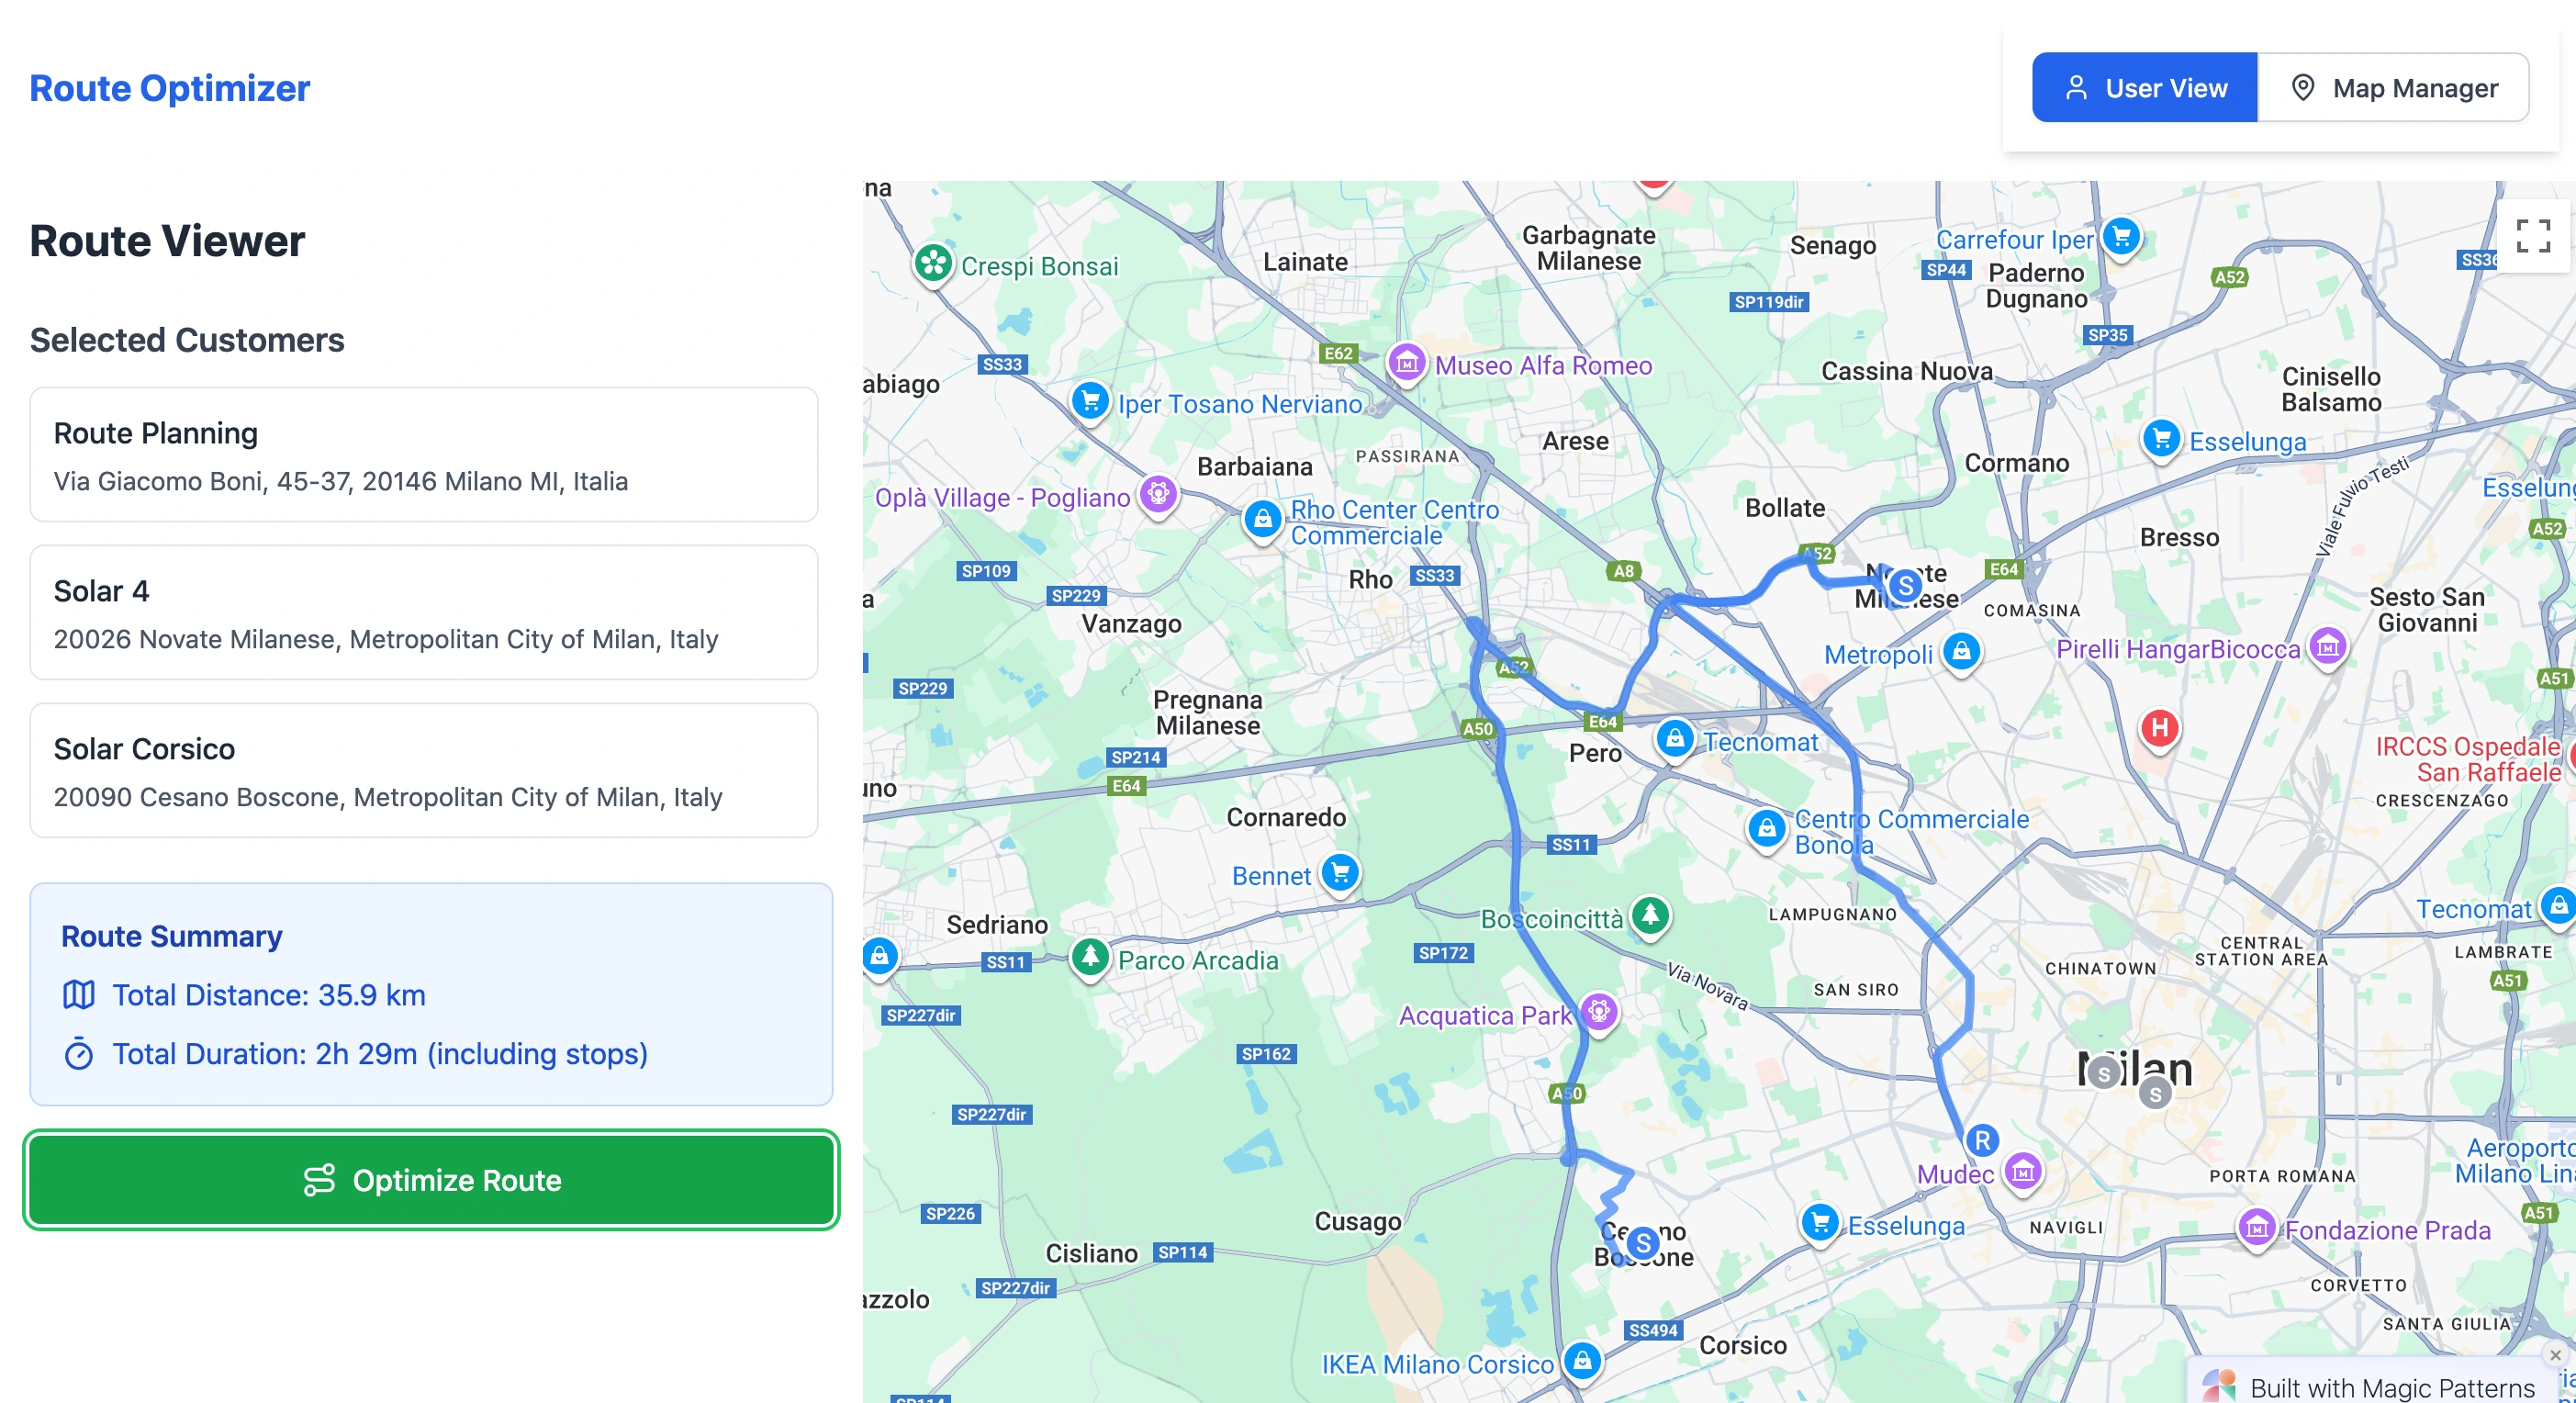Open the Route Optimizer home link
Viewport: 2576px width, 1403px height.
click(x=170, y=88)
